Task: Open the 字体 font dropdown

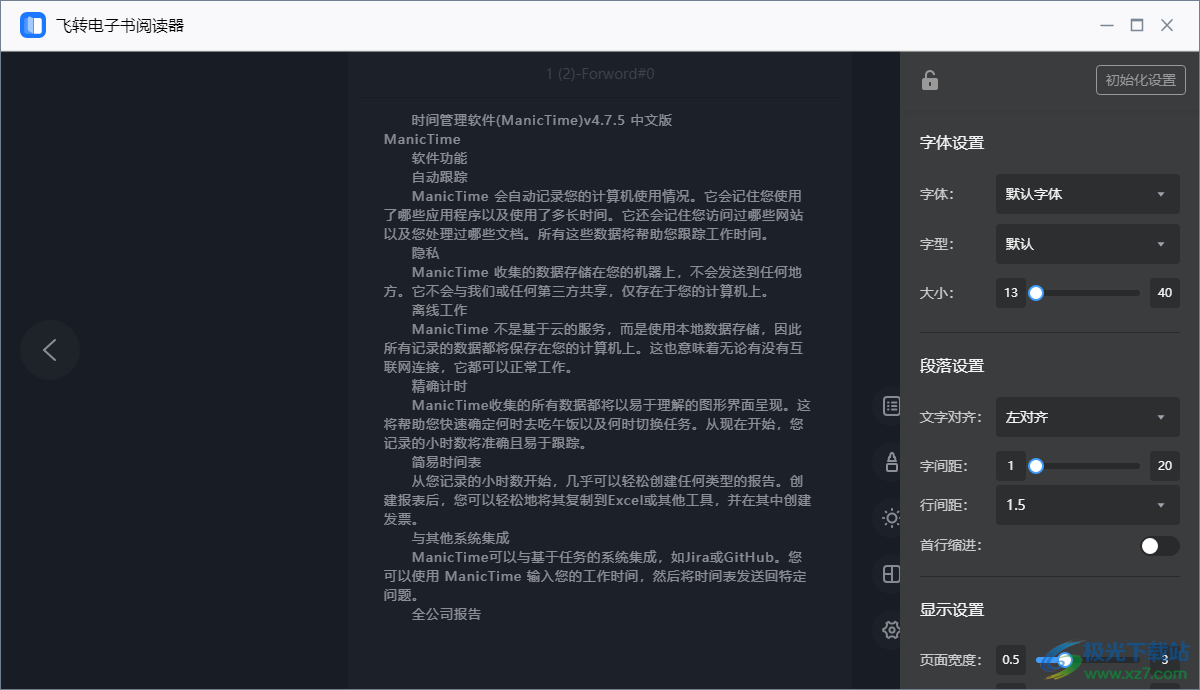Action: [1088, 194]
